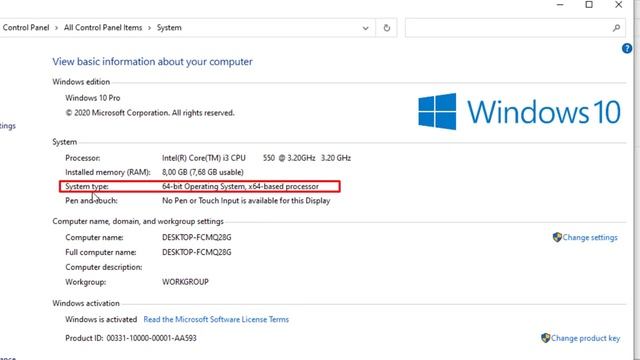Minimize the System window

(x=560, y=5)
